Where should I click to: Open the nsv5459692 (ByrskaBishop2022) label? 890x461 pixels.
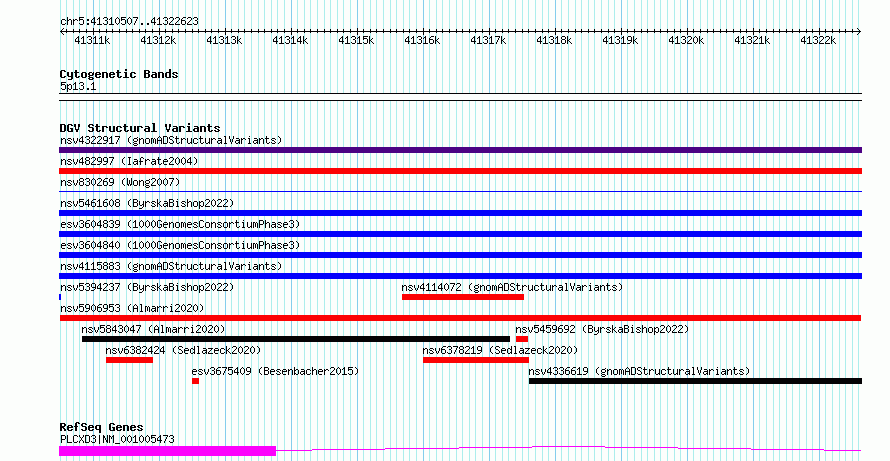(602, 329)
